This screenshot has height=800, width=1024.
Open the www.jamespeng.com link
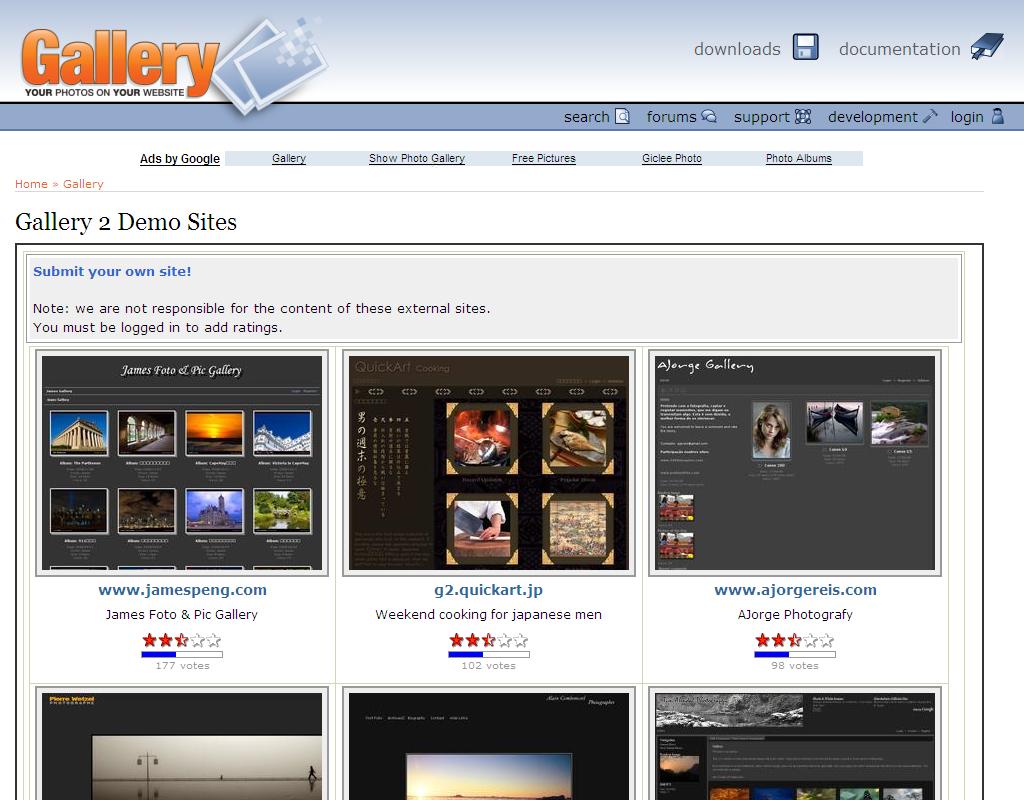click(x=182, y=590)
